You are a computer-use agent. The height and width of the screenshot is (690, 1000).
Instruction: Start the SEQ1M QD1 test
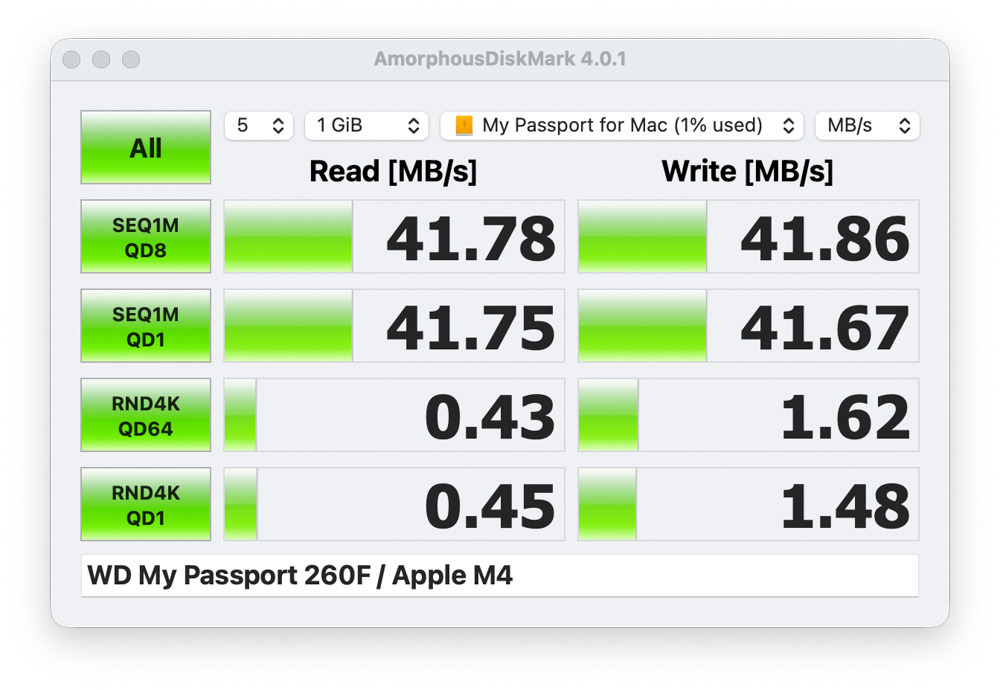click(x=145, y=326)
